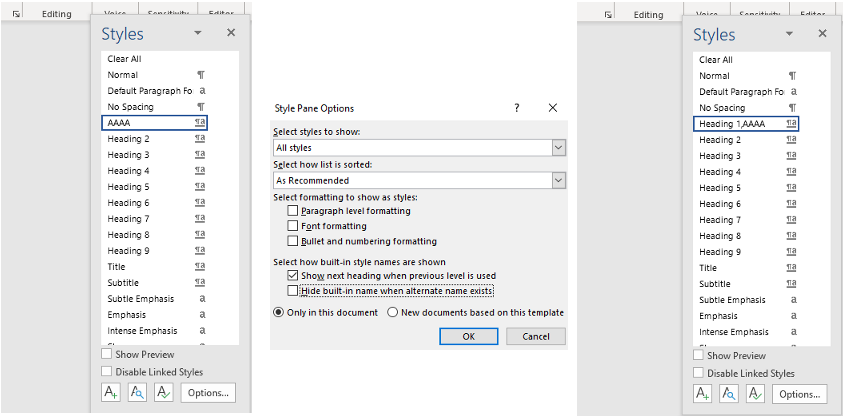The image size is (843, 416).
Task: Open Style Inspector in right Styles pane
Action: [729, 393]
